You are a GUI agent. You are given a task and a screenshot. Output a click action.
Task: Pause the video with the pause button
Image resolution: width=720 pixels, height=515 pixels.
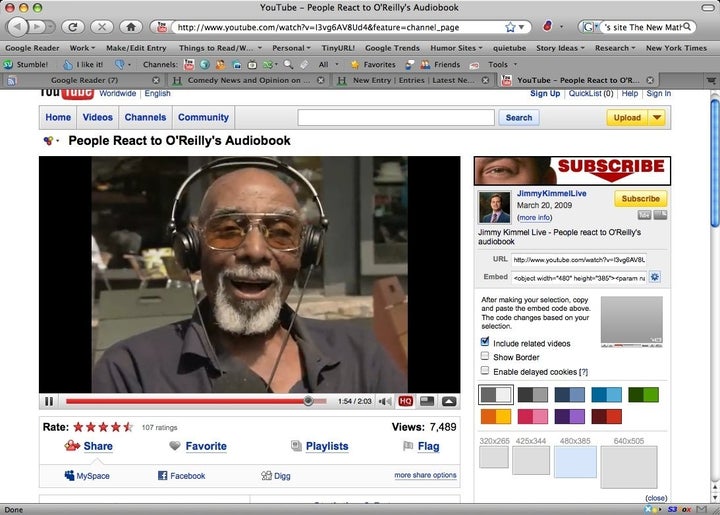tap(49, 401)
